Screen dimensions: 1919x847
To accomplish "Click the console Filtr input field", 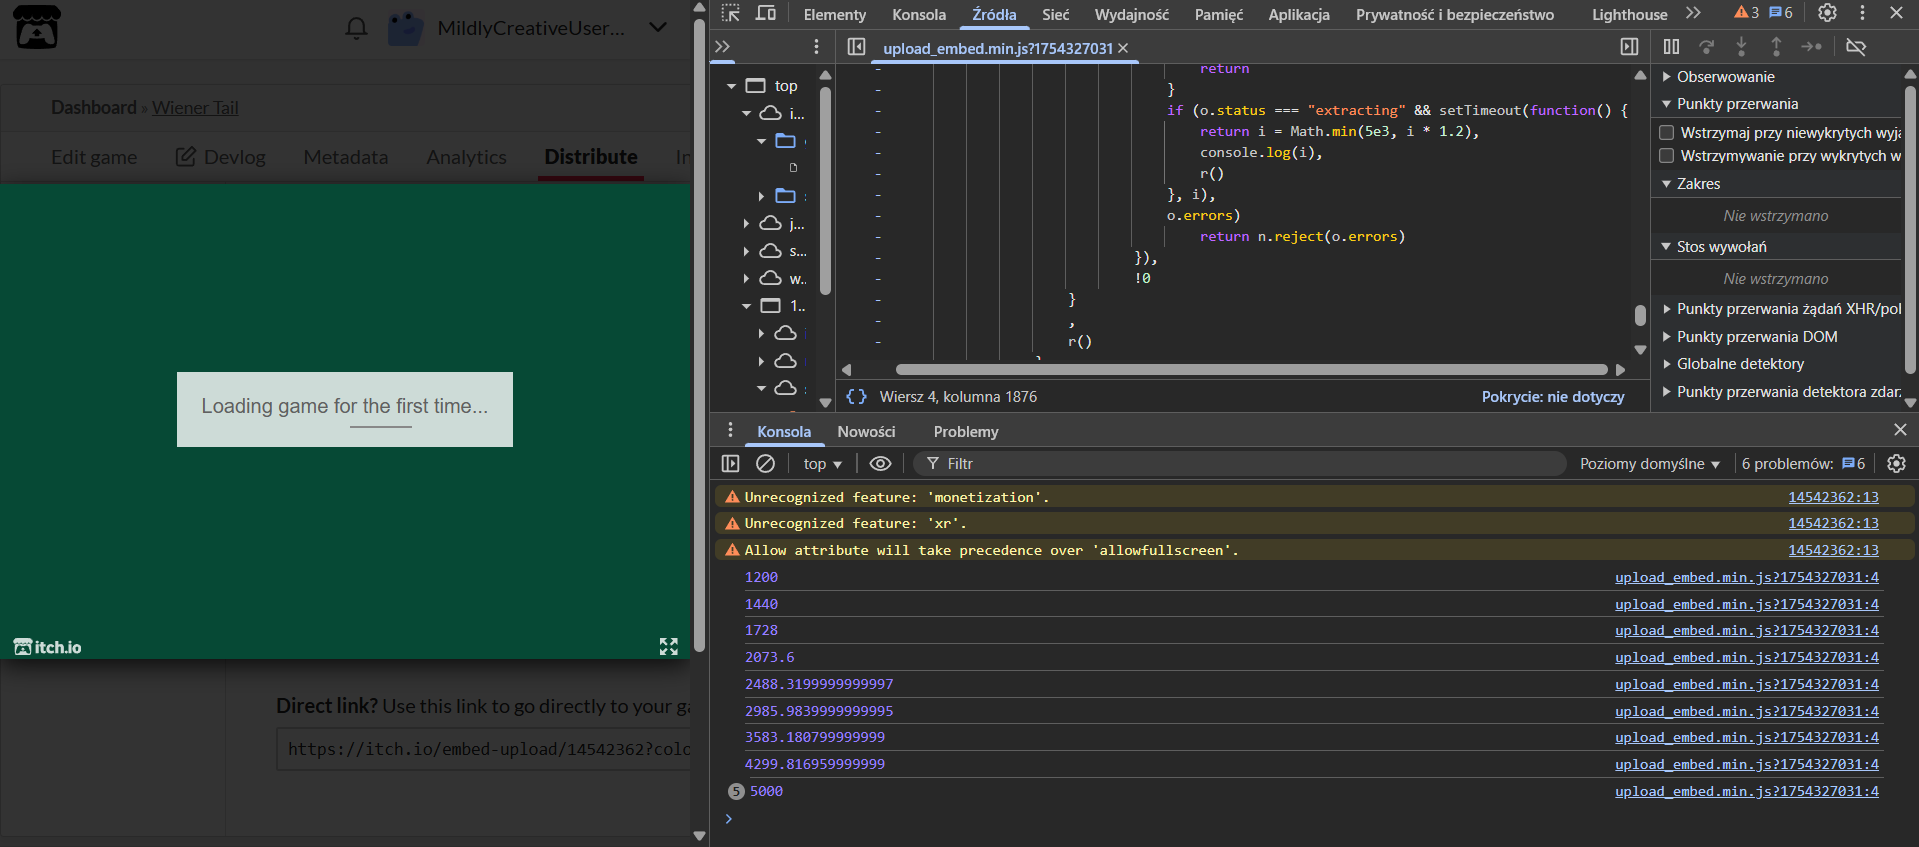I will tap(1240, 464).
